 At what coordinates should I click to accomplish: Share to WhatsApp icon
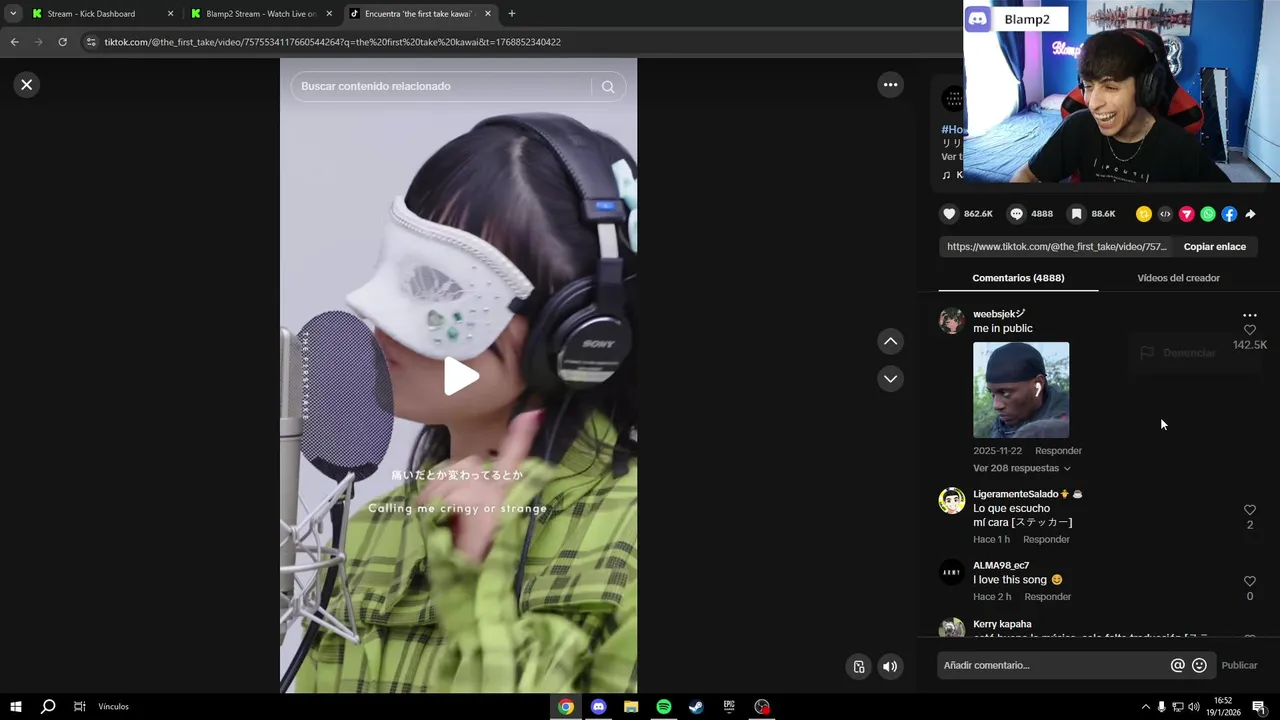tap(1208, 214)
